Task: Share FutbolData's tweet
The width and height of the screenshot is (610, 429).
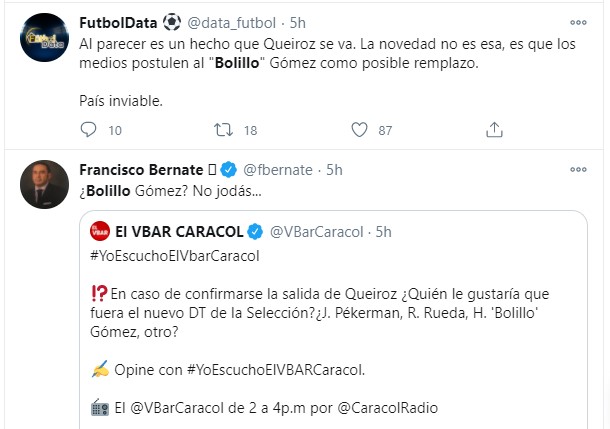Action: point(494,130)
